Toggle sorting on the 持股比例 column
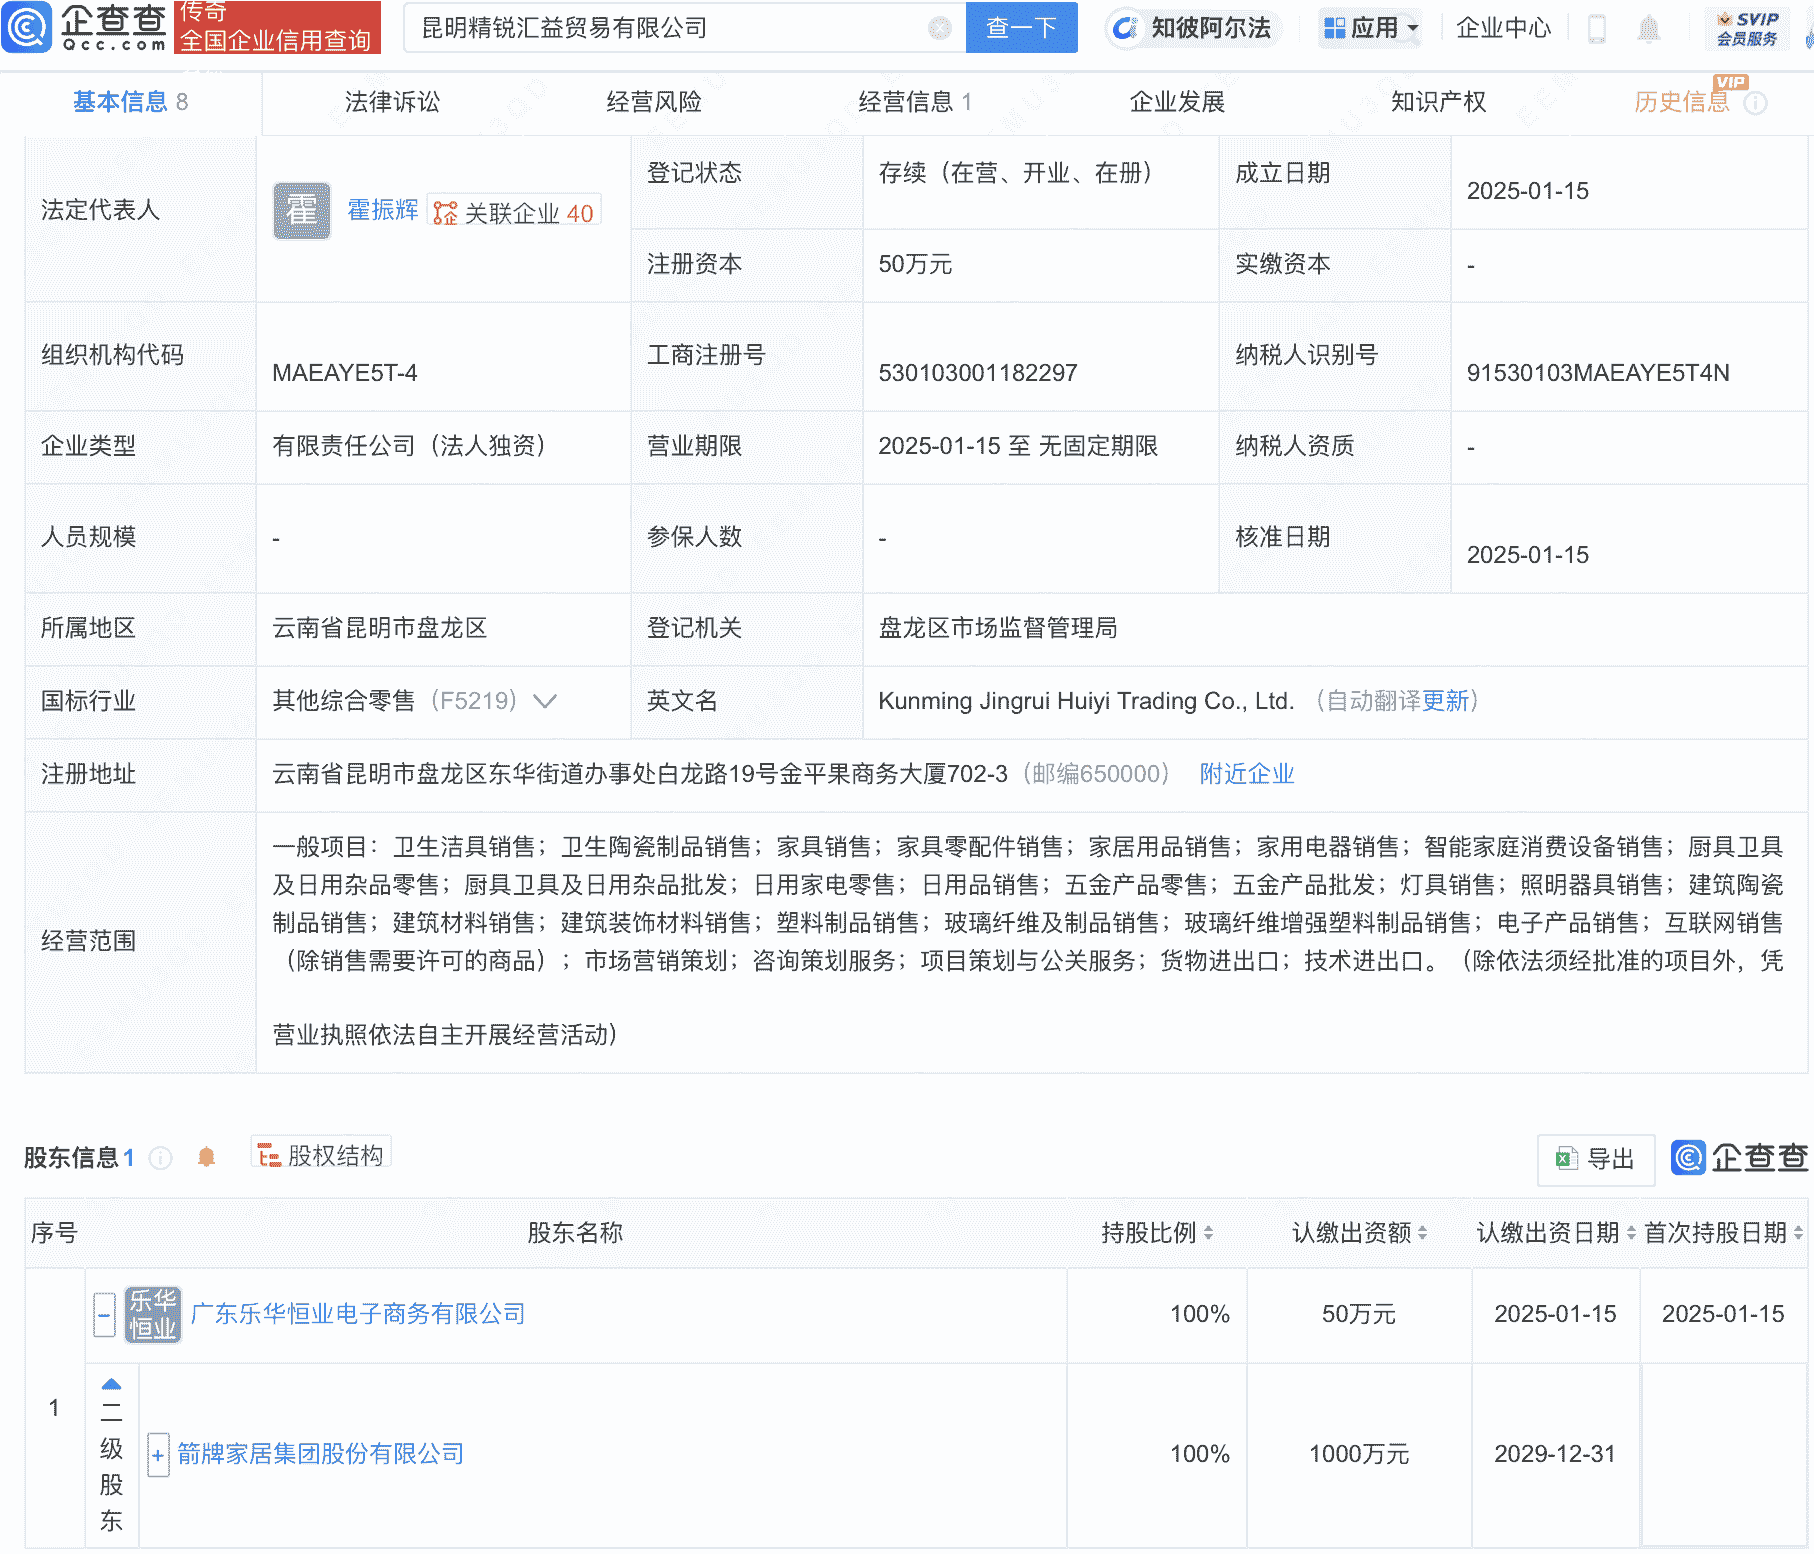Image resolution: width=1814 pixels, height=1554 pixels. coord(1210,1233)
